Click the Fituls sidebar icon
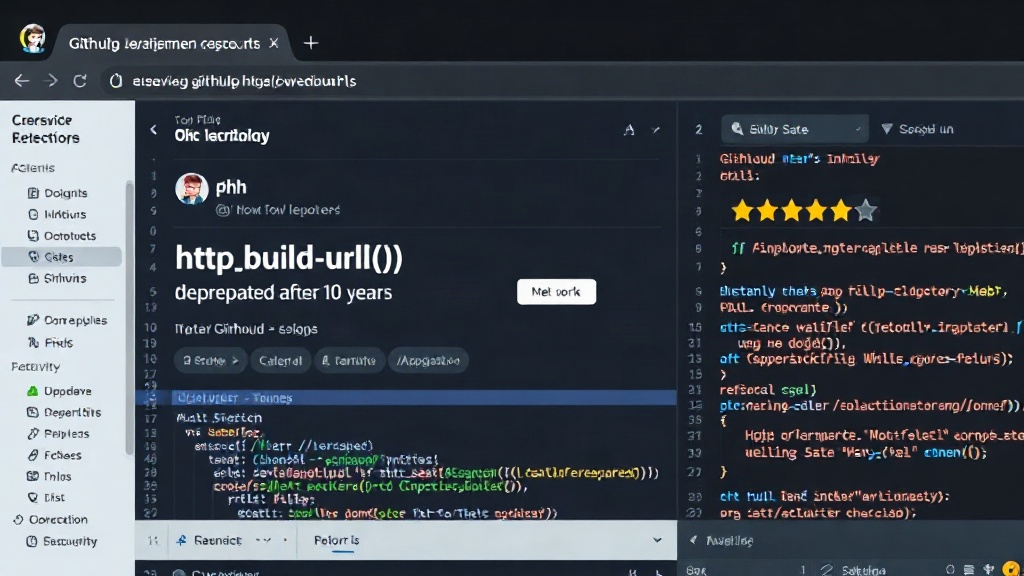 tap(33, 342)
